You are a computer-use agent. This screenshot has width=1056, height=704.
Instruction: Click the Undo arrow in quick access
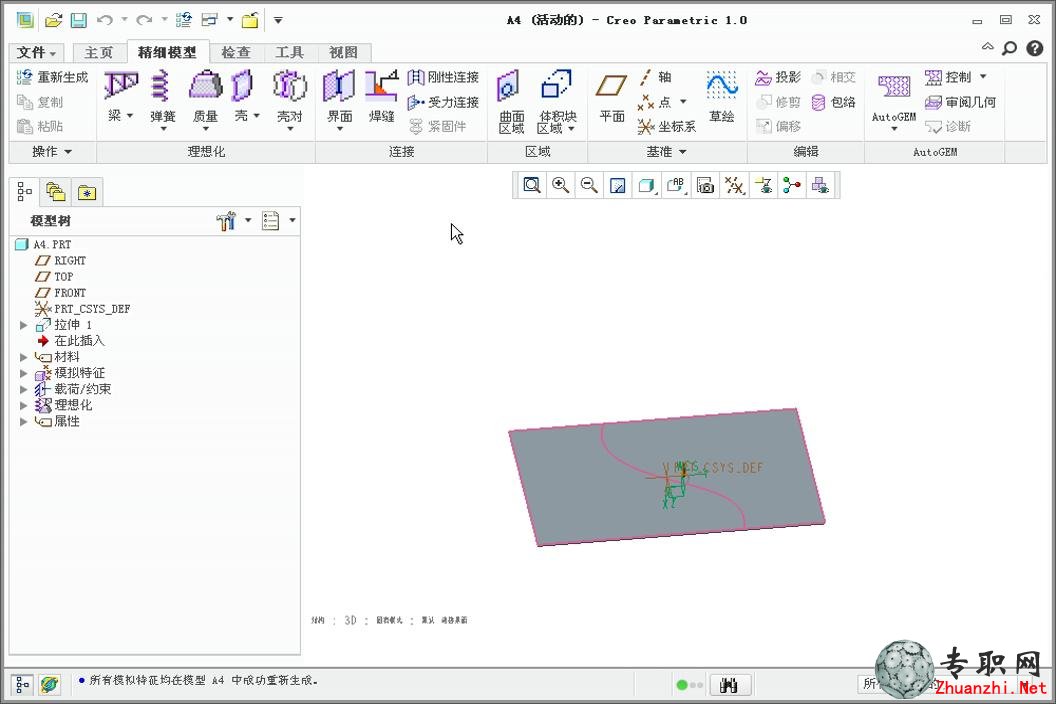[x=104, y=20]
